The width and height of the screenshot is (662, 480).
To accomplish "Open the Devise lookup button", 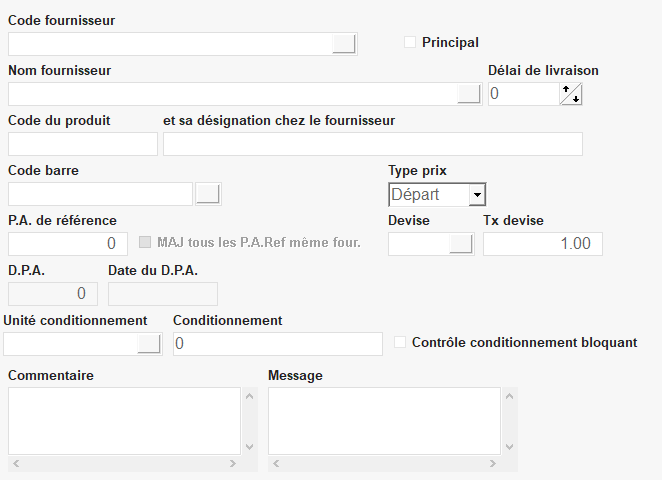I will 461,244.
